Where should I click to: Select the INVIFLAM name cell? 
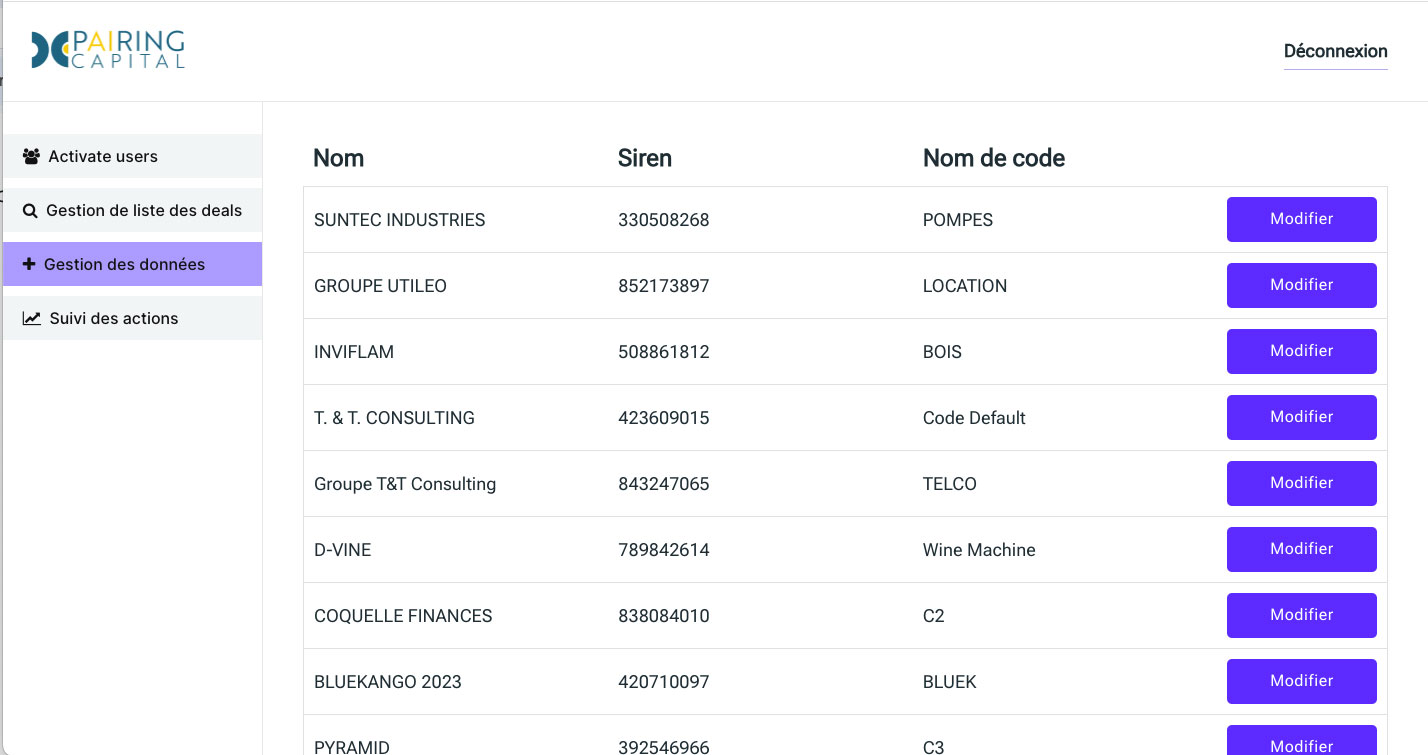pos(354,352)
